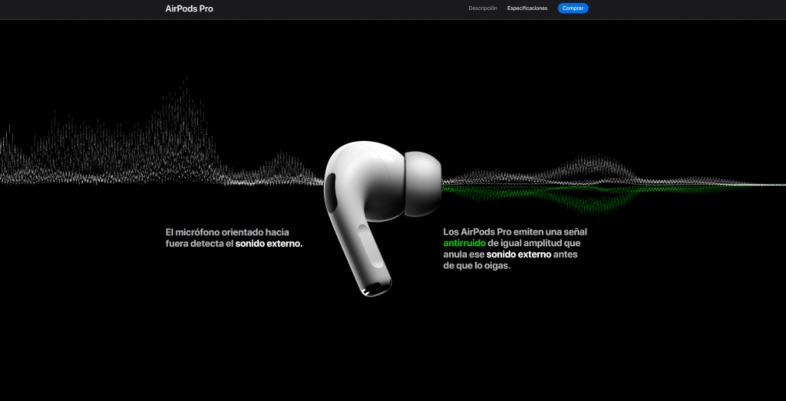The image size is (786, 401).
Task: Go to the Descripción tab
Action: pyautogui.click(x=483, y=8)
